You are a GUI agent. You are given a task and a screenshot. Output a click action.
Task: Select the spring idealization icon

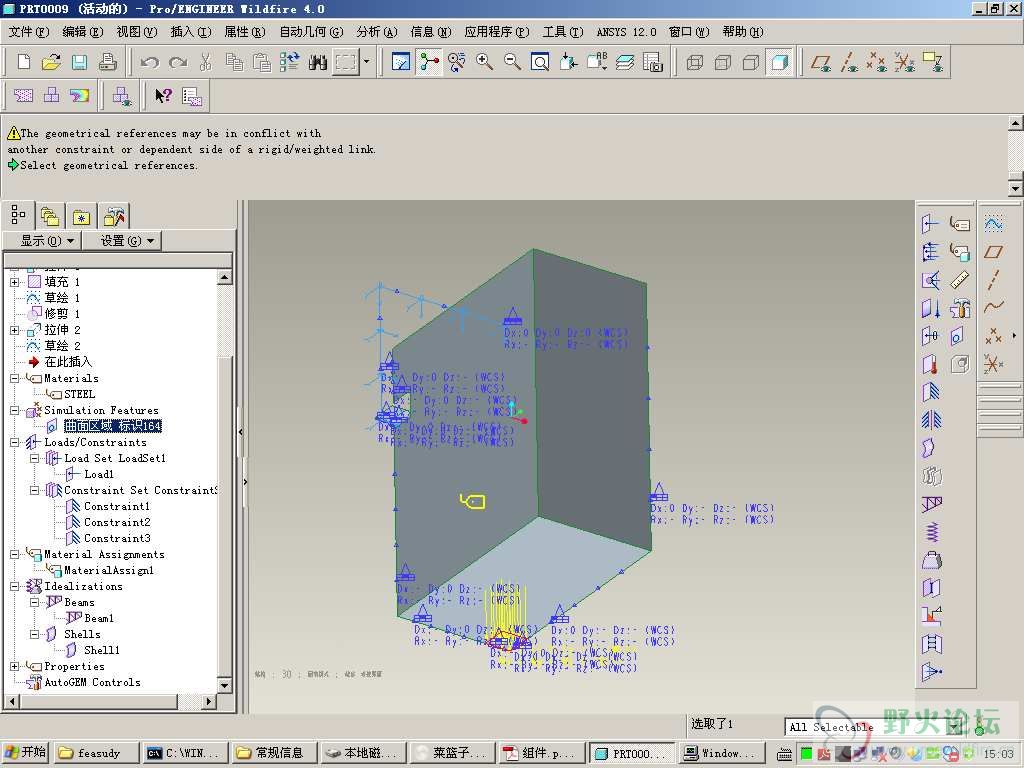932,532
